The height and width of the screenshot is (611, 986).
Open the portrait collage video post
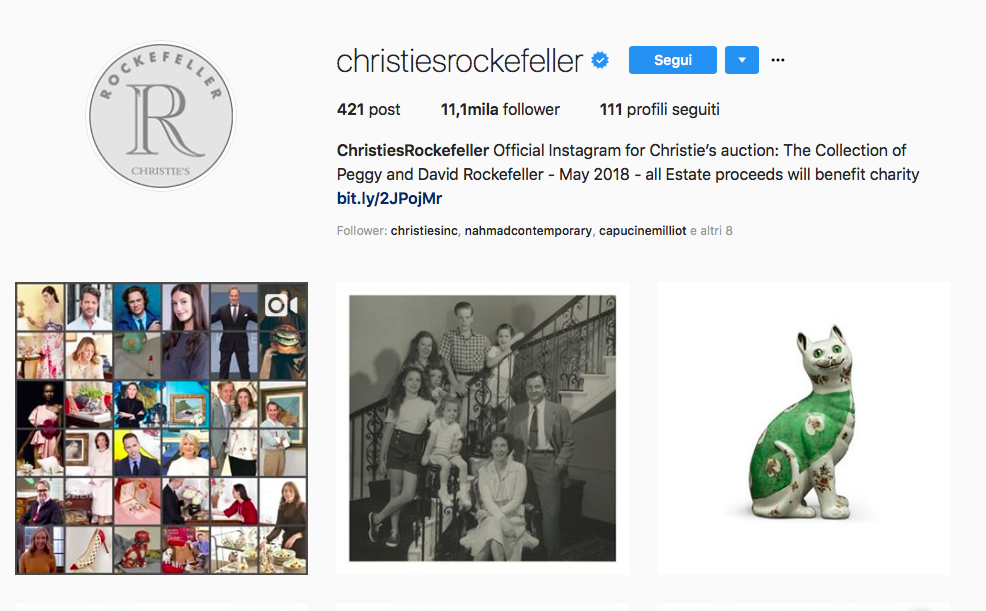click(x=162, y=428)
